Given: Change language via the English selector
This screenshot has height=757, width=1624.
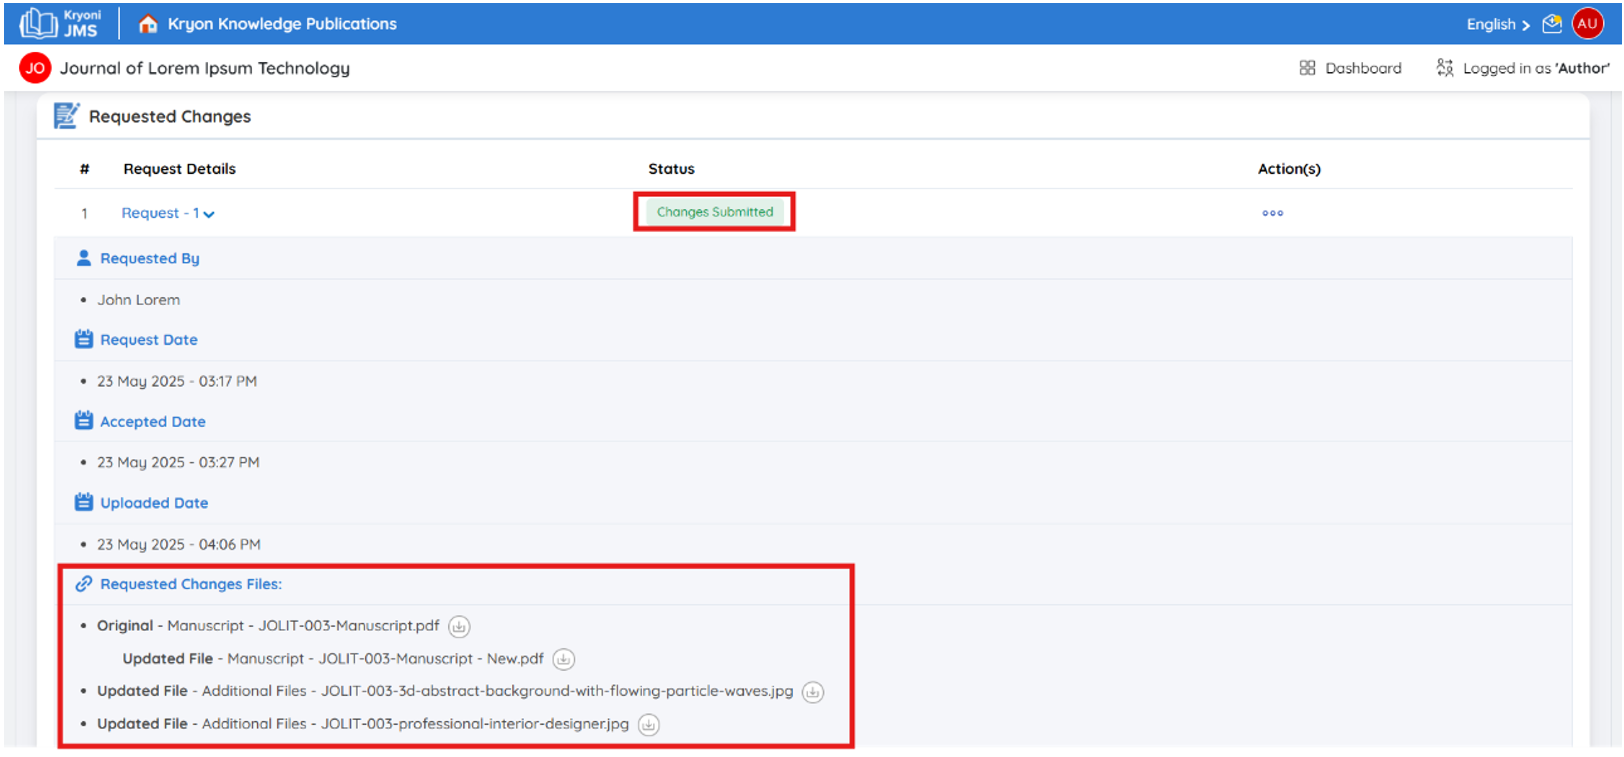Looking at the screenshot, I should click(x=1498, y=24).
